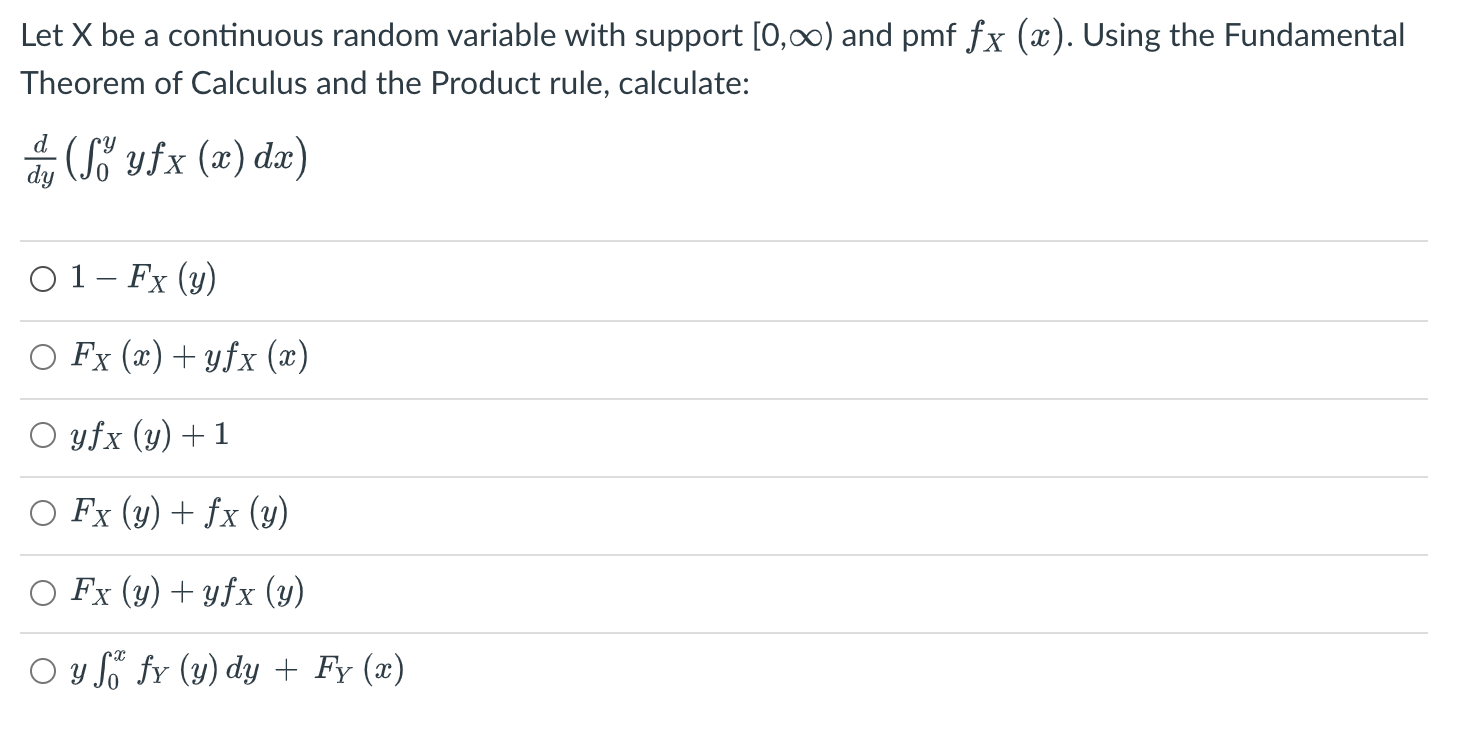1460x750 pixels.
Task: Select the answer Fx(x) + yfx(x)
Action: [42, 355]
